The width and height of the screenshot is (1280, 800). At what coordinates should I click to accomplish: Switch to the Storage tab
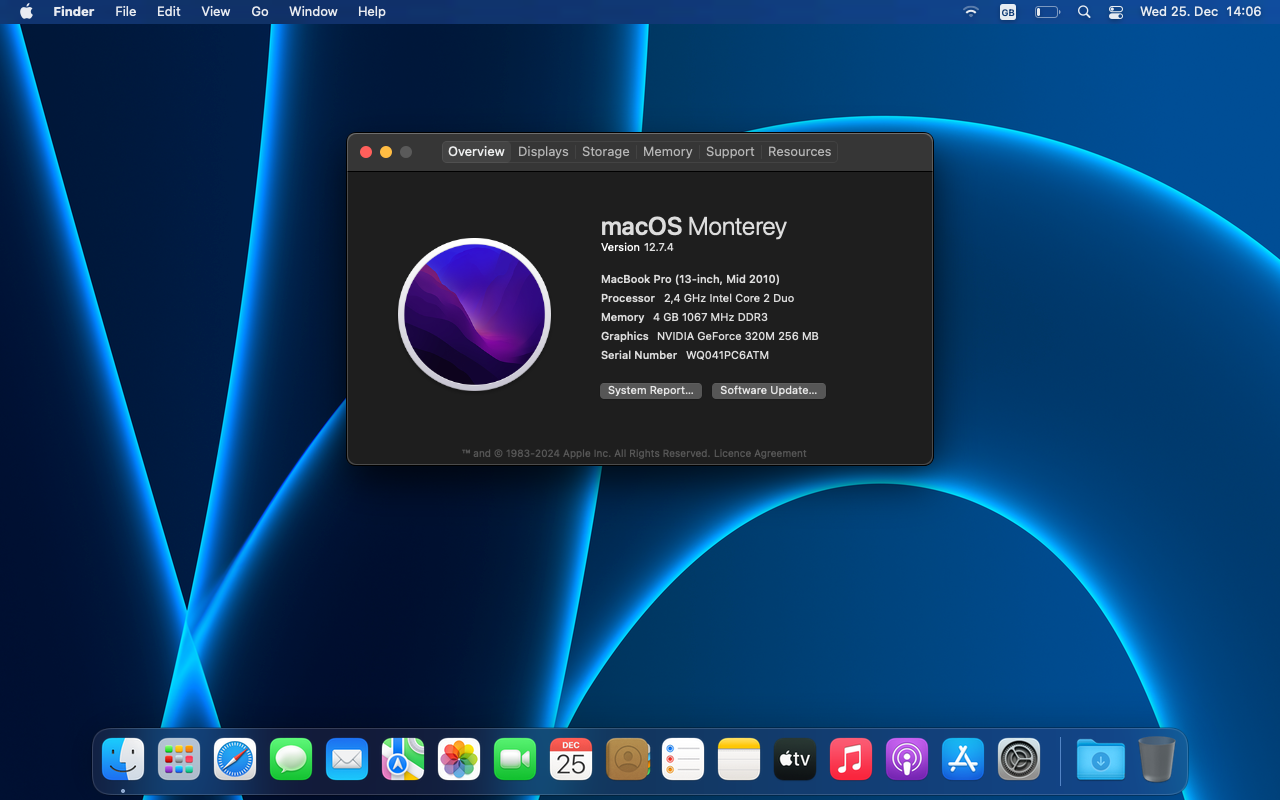pyautogui.click(x=606, y=152)
